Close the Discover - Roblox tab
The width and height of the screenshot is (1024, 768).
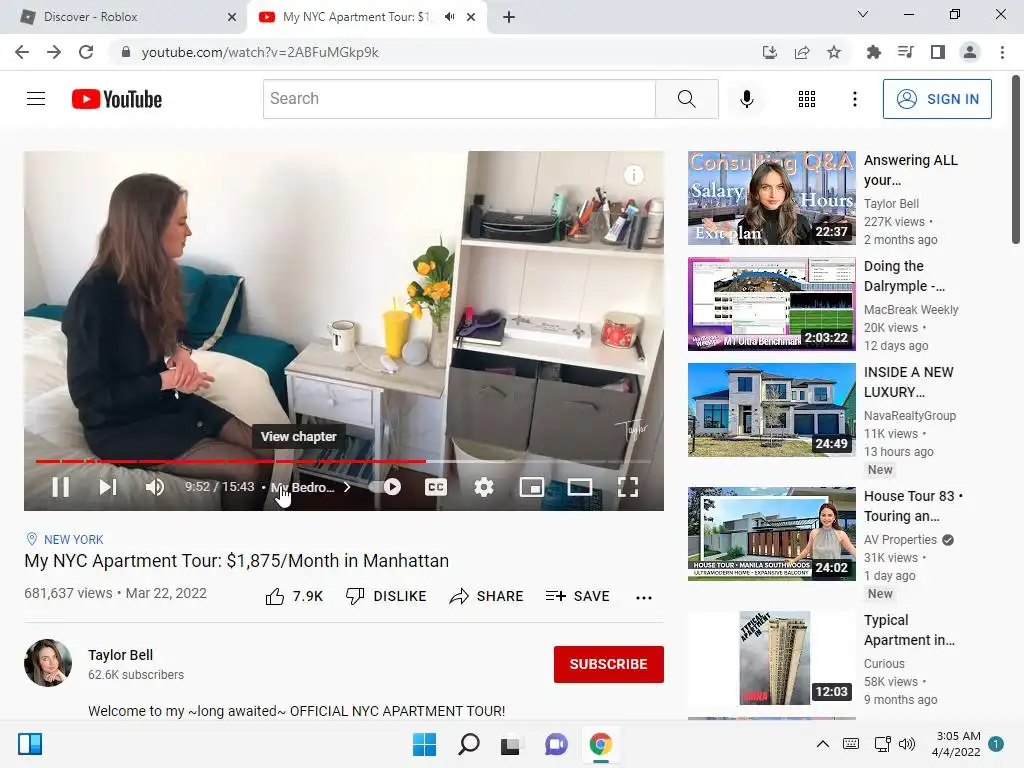click(232, 17)
